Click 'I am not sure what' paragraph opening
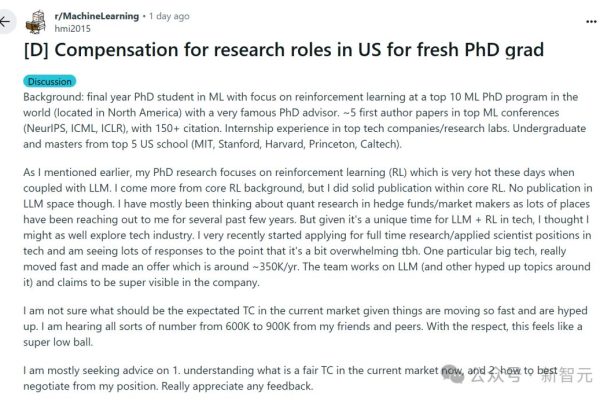The image size is (600, 400). point(68,311)
